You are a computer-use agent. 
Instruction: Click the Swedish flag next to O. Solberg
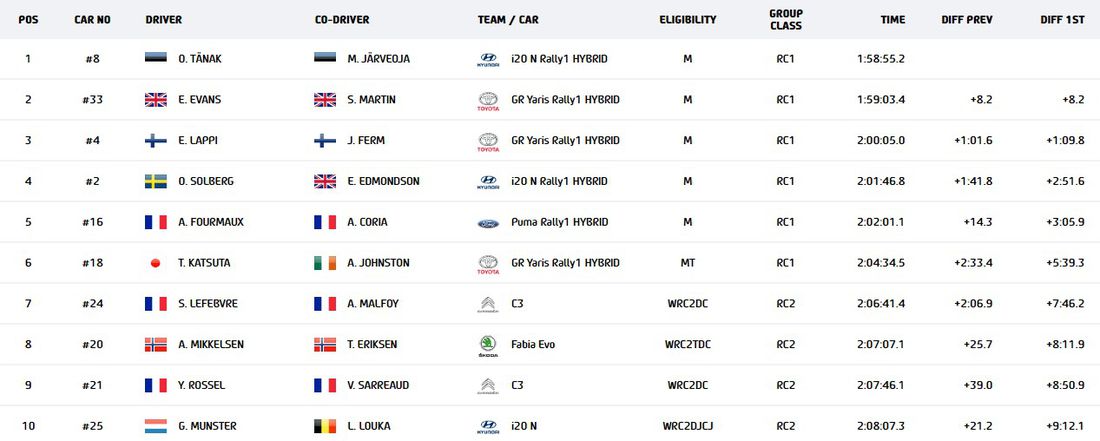tap(156, 182)
